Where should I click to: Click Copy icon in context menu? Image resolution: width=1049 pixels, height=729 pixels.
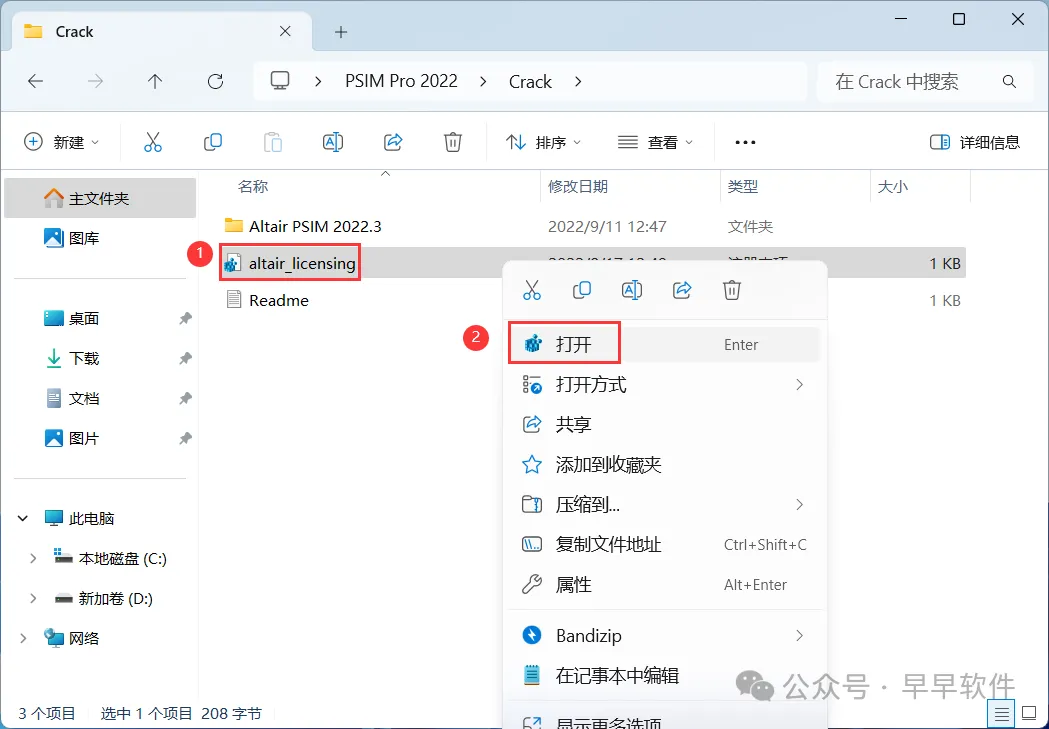pyautogui.click(x=582, y=290)
